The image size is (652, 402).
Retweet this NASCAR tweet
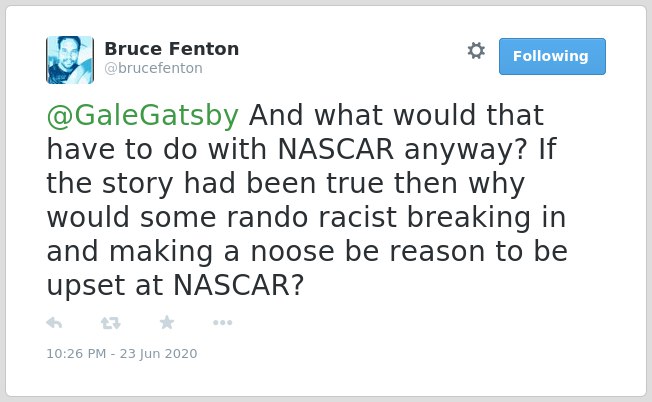click(x=111, y=323)
